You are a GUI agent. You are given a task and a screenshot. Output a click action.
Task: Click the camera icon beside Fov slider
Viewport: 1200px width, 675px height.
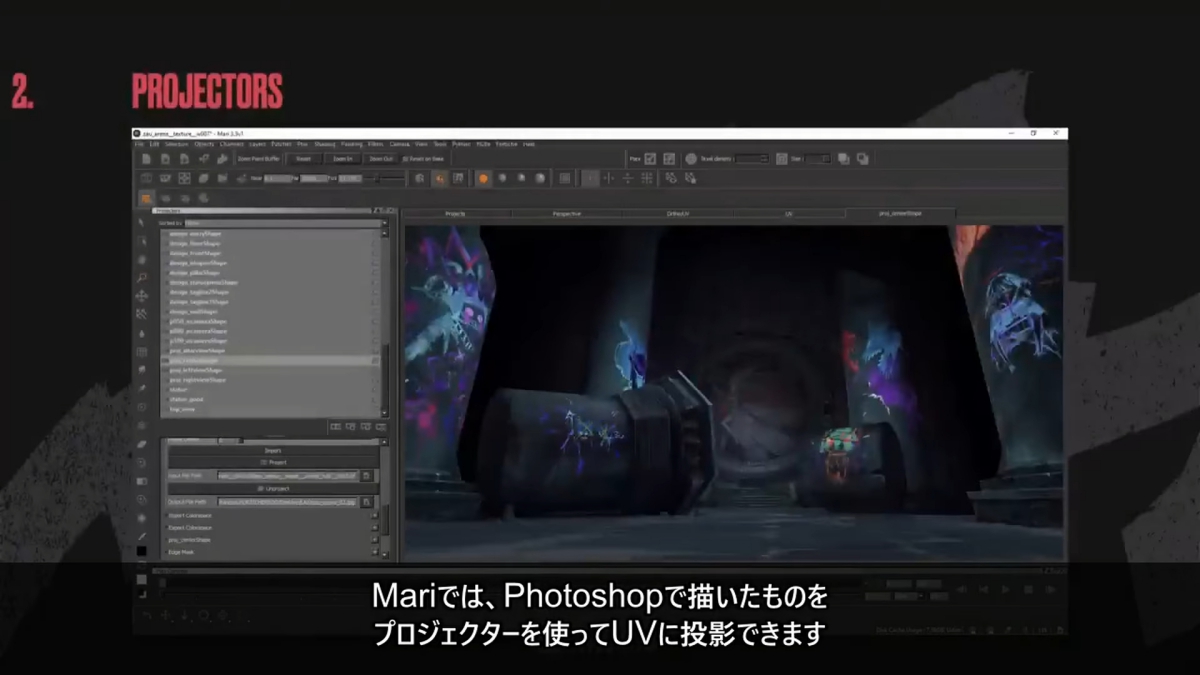(419, 179)
